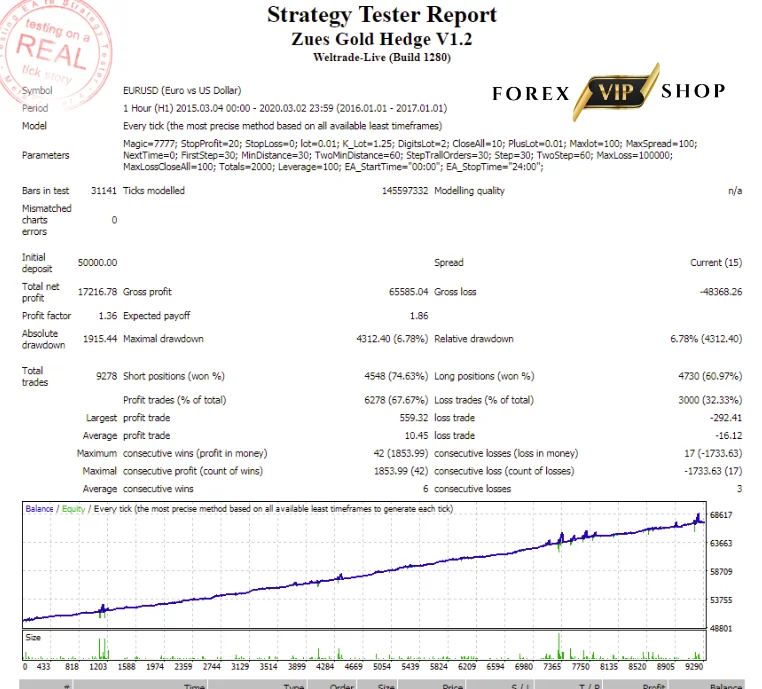Click the Bars in test value '31141'

point(104,190)
